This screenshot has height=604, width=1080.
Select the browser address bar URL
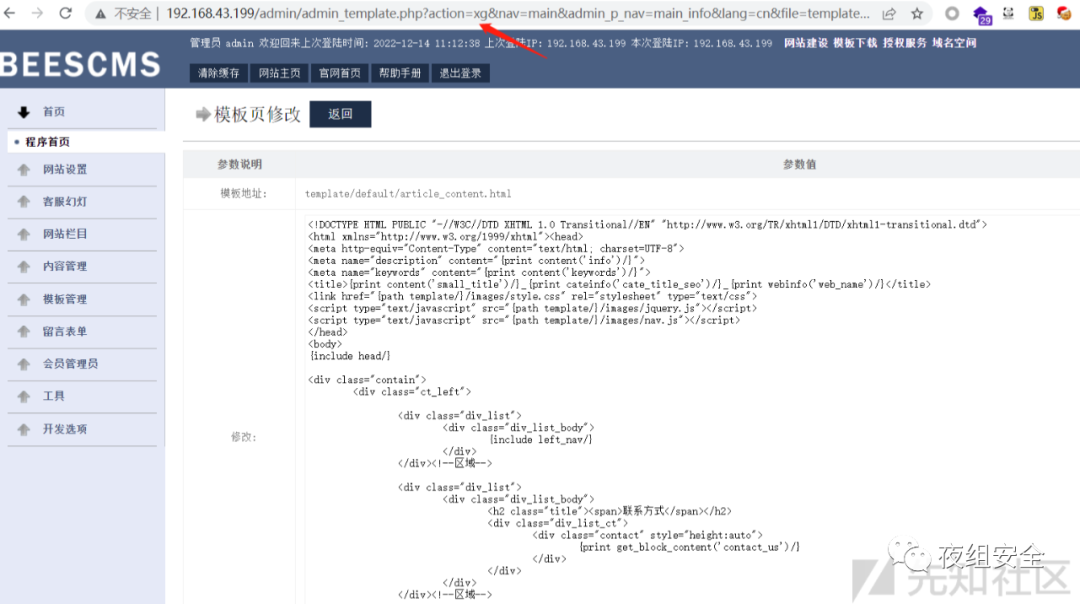(518, 14)
